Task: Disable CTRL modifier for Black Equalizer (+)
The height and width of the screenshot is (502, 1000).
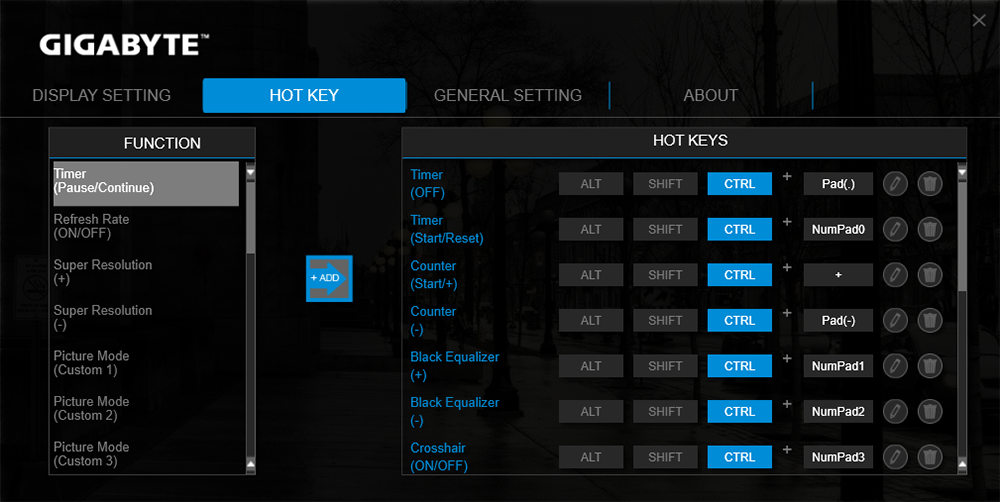Action: 739,366
